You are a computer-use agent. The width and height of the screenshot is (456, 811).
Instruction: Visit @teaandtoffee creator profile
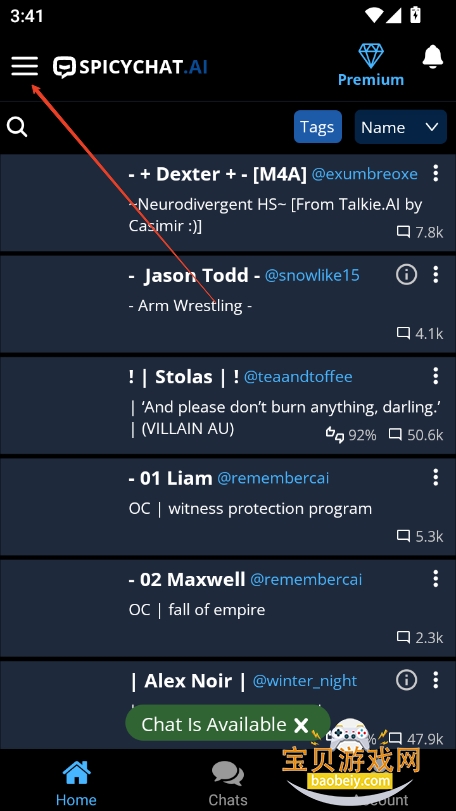298,377
